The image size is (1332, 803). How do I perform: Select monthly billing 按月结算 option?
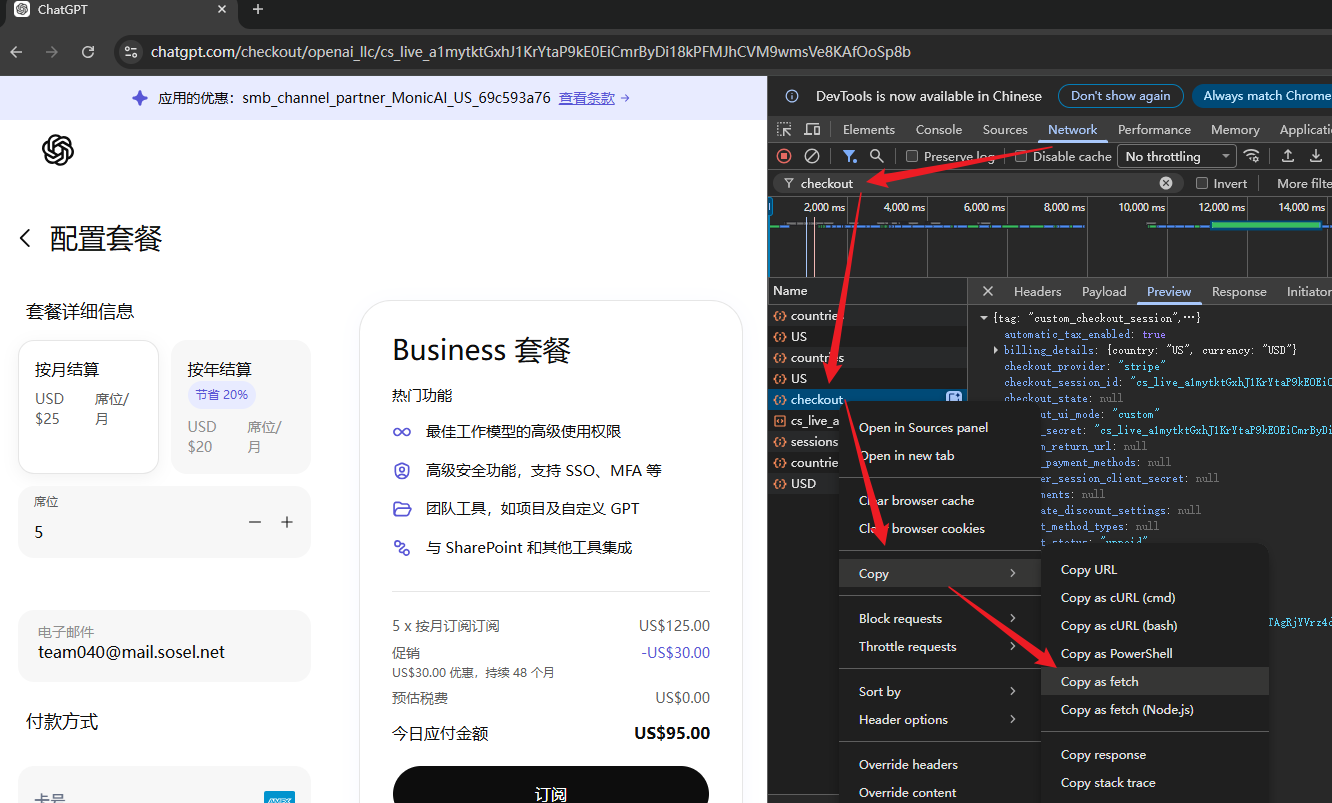pyautogui.click(x=88, y=407)
